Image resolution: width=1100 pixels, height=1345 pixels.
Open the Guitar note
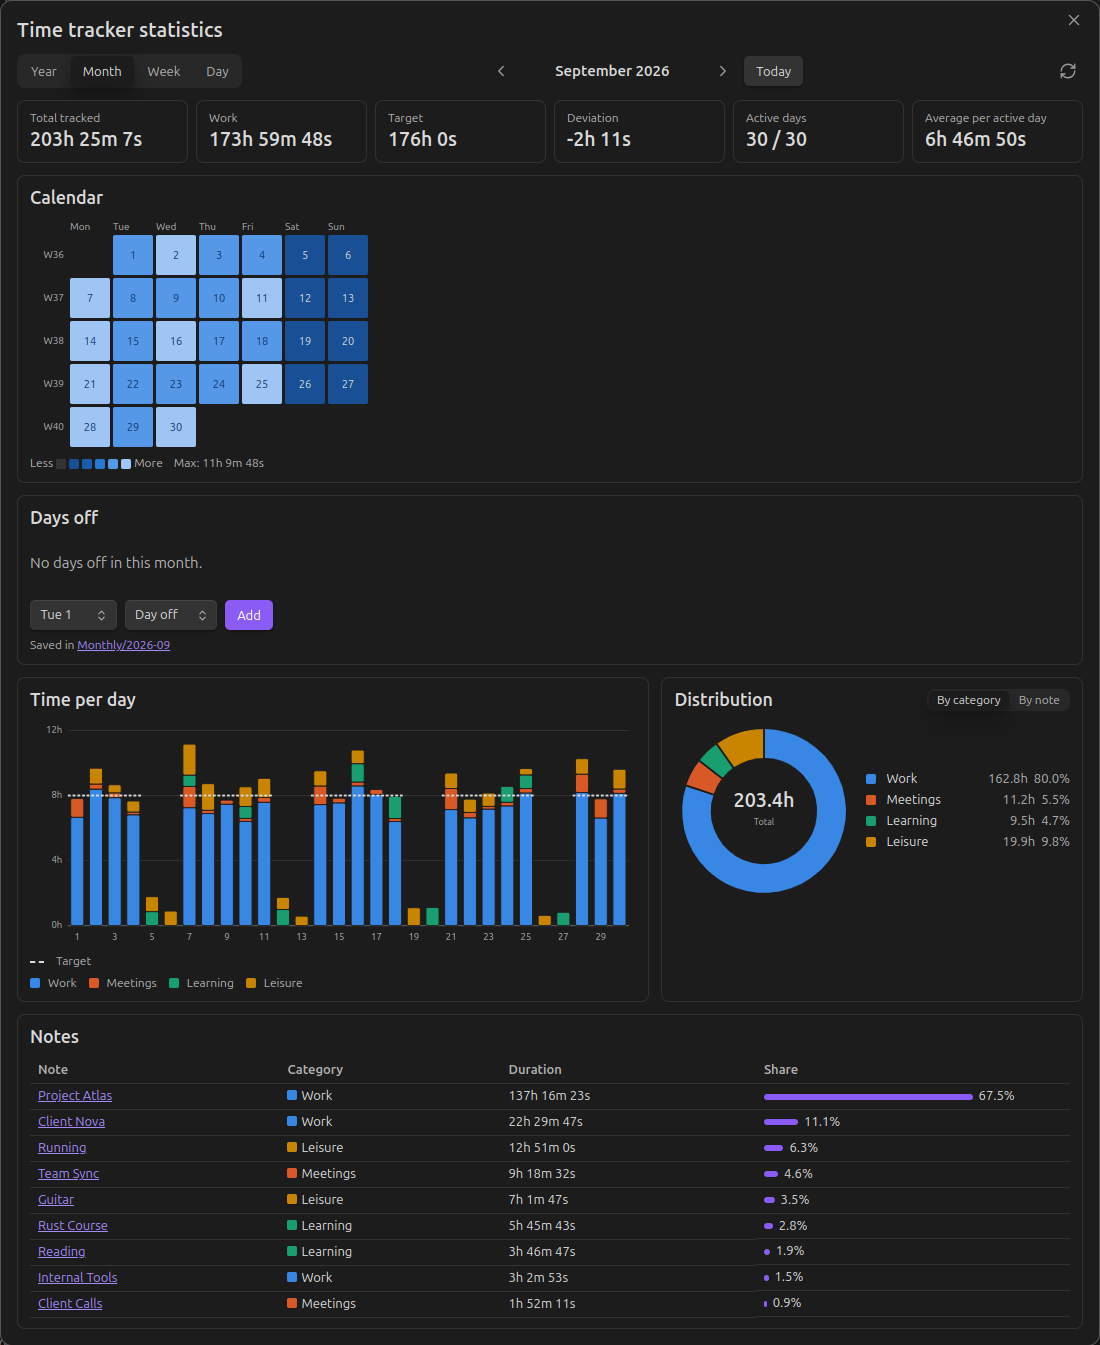point(56,1200)
